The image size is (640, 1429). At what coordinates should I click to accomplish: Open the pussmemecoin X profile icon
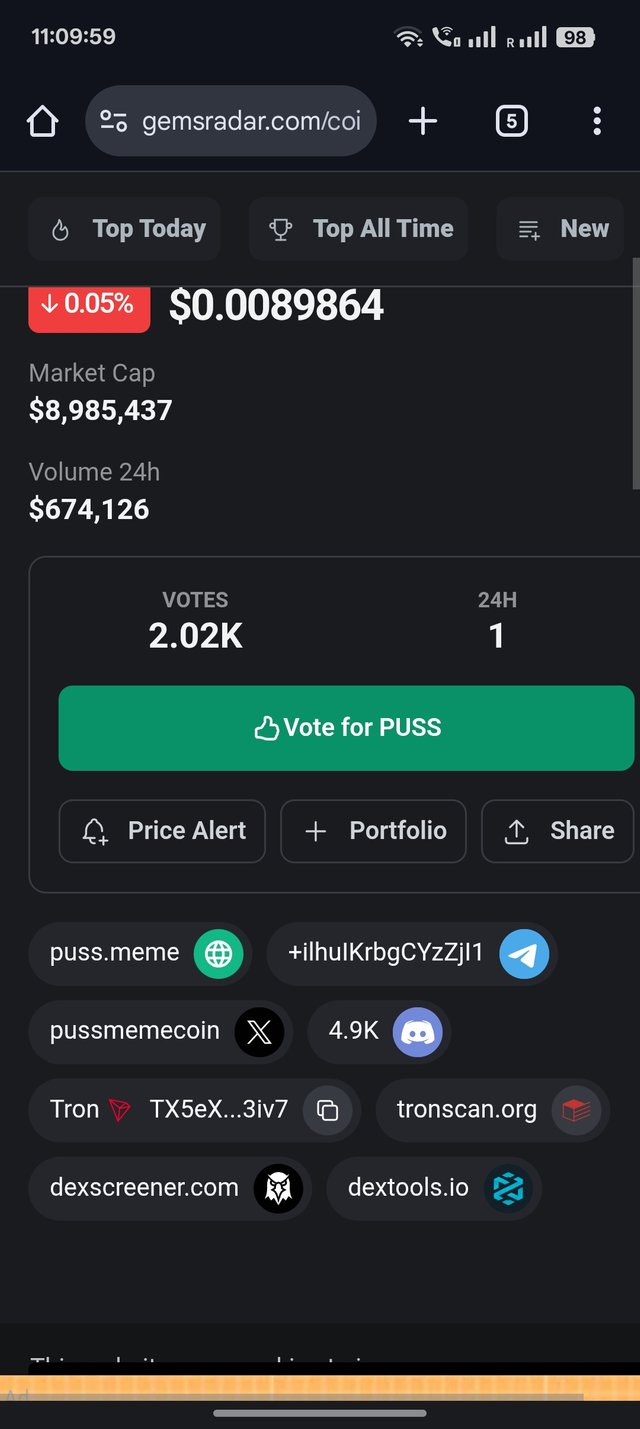tap(259, 1032)
